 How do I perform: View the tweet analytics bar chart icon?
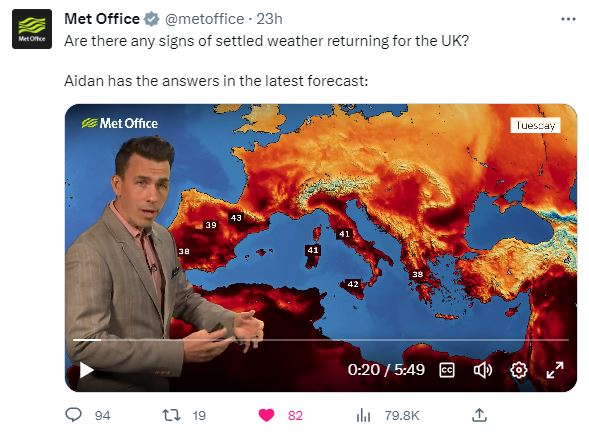point(363,415)
